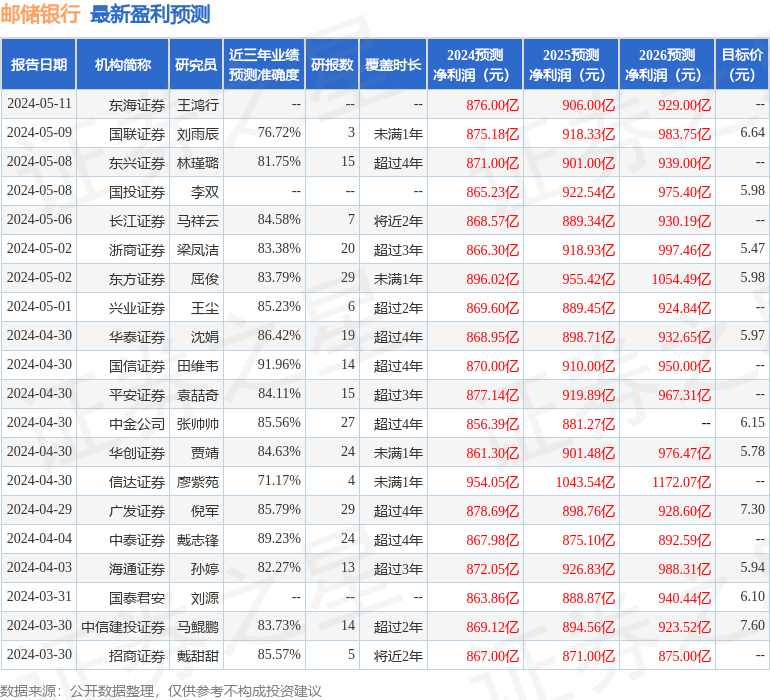Viewport: 770px width, 700px height.
Task: Click analyst name 戴甜甜
Action: click(x=198, y=656)
